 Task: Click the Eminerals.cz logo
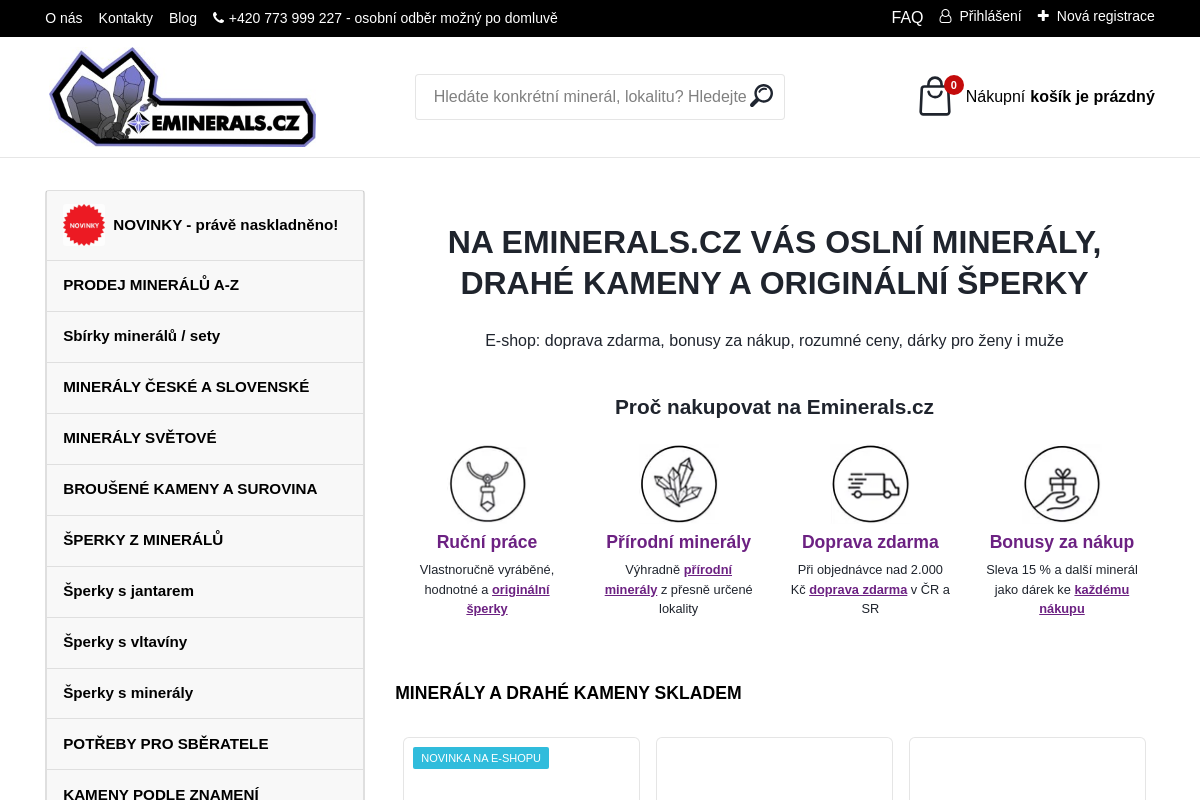(x=183, y=97)
